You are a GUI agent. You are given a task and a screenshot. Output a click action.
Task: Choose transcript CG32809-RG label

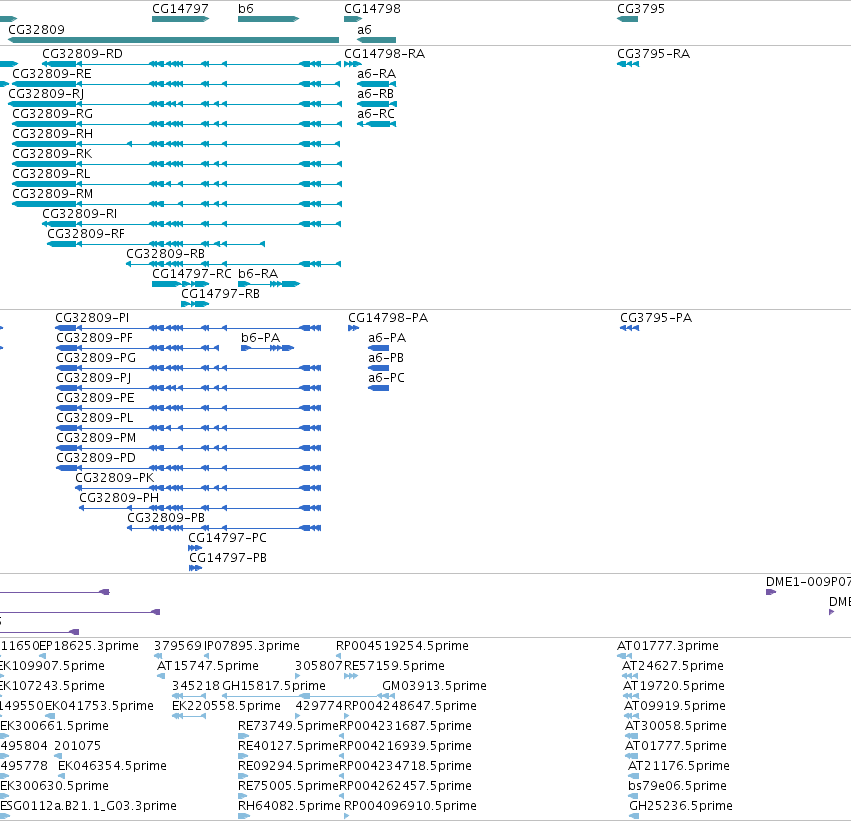(52, 114)
